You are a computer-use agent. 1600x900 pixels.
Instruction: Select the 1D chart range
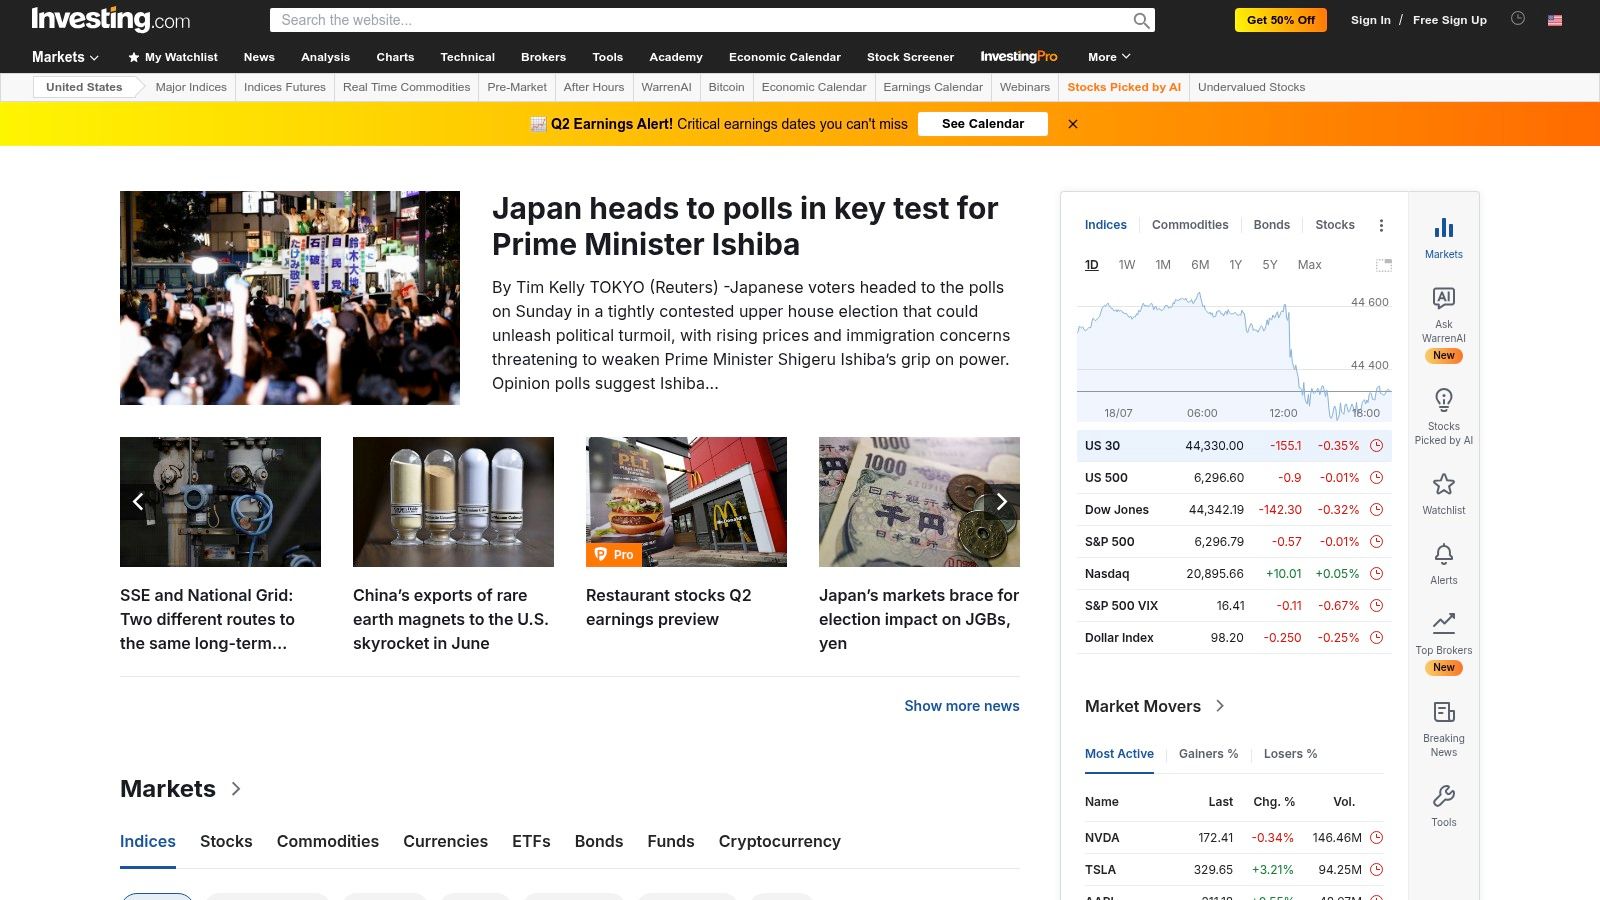(x=1092, y=265)
